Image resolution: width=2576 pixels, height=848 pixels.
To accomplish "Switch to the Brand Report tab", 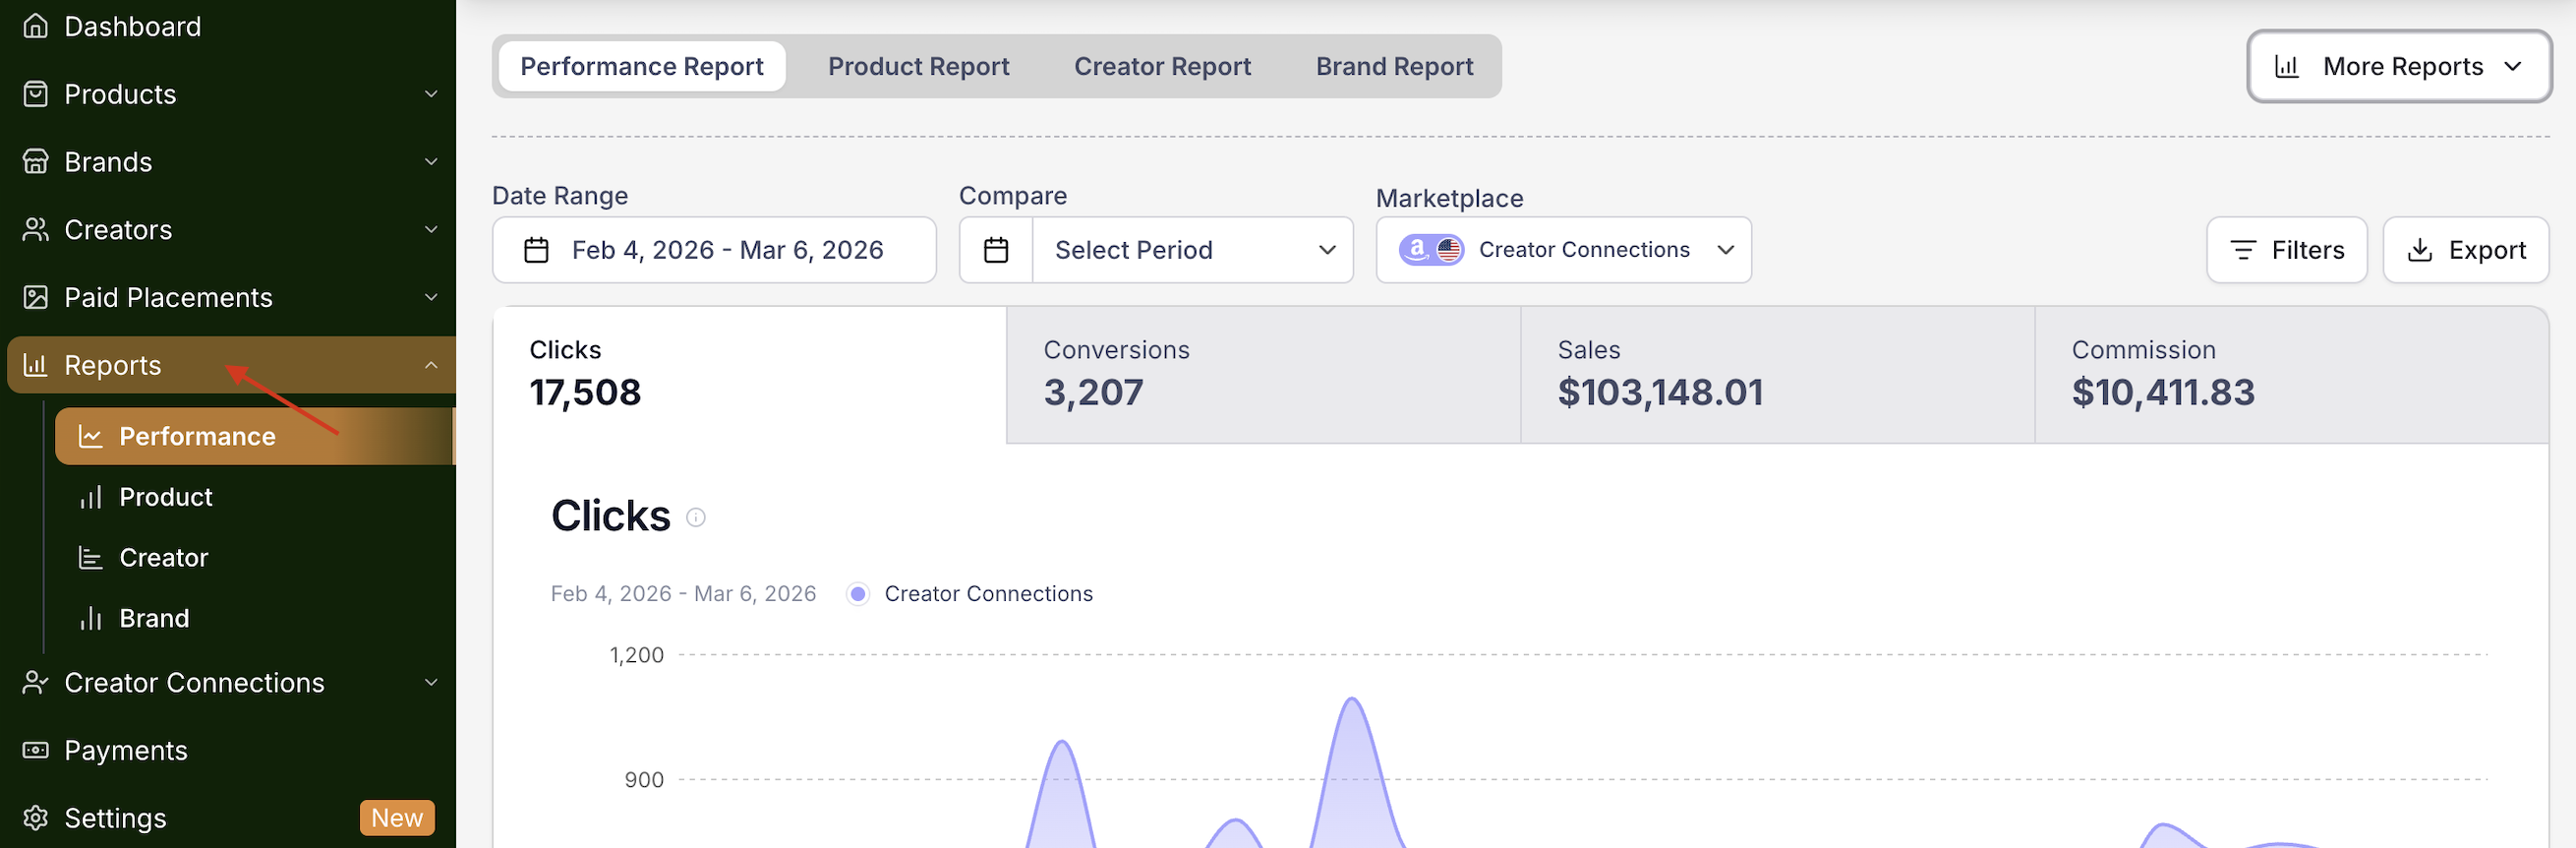I will [x=1393, y=67].
